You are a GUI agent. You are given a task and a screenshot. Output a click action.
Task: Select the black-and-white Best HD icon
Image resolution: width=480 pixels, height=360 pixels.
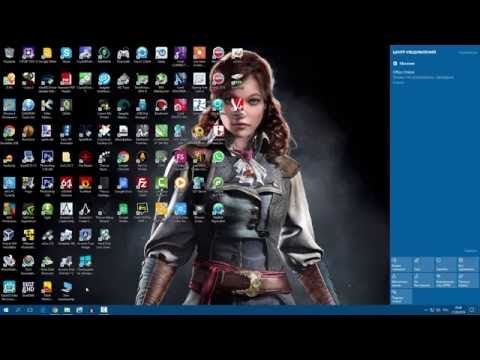[28, 289]
